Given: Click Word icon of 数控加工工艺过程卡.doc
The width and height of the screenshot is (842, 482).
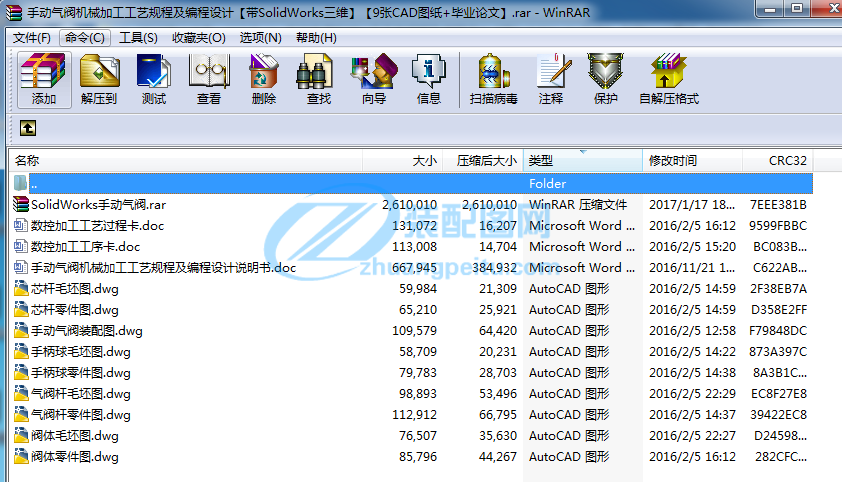Looking at the screenshot, I should (x=21, y=225).
